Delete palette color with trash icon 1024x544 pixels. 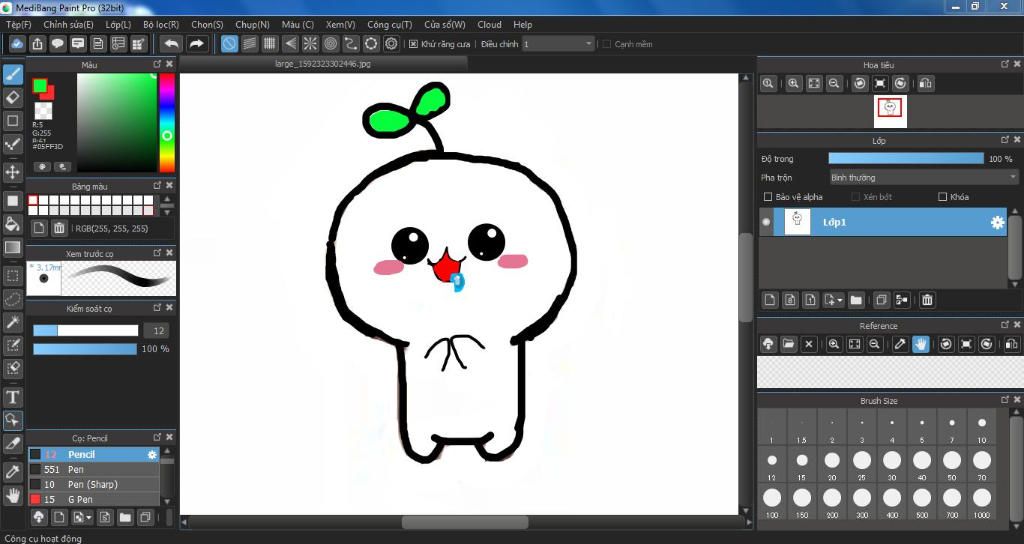[x=59, y=228]
